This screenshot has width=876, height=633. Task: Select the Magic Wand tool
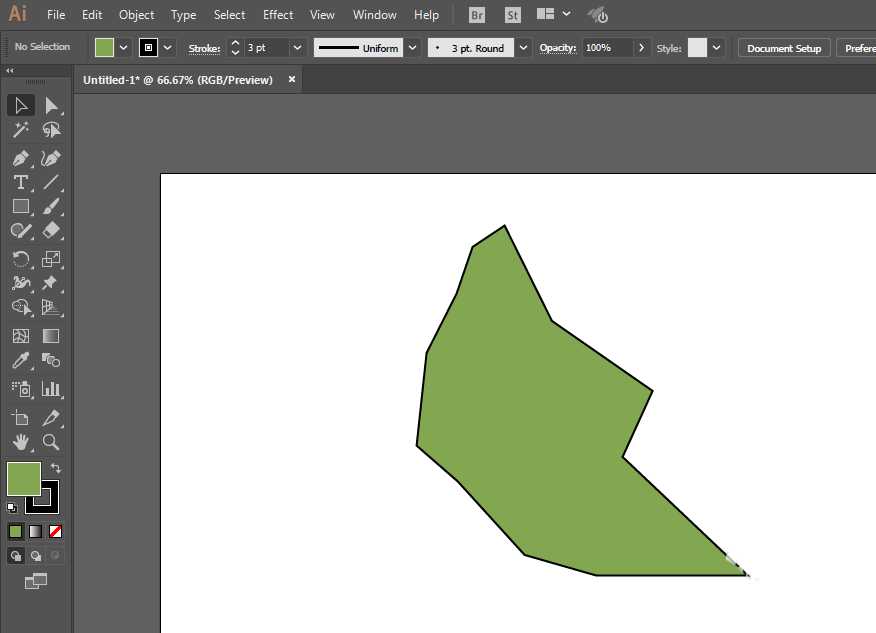(x=20, y=130)
